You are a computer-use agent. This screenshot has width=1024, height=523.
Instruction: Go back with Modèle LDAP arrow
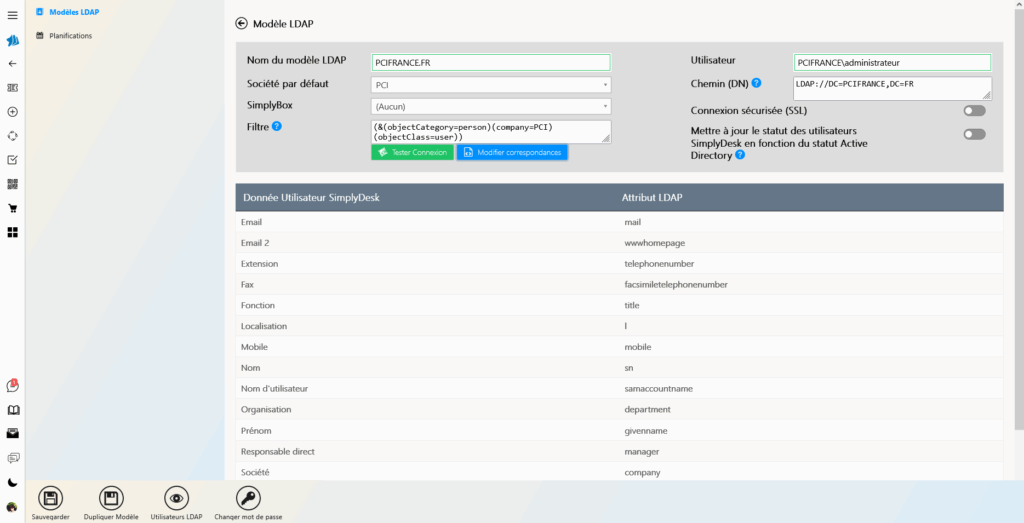tap(241, 24)
